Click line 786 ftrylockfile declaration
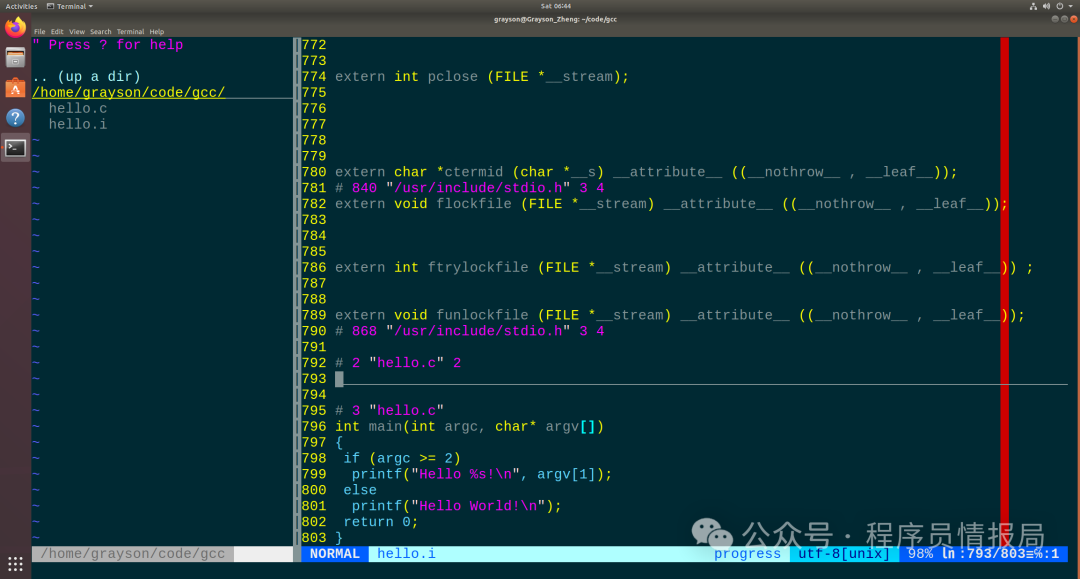Viewport: 1080px width, 579px height. 684,267
